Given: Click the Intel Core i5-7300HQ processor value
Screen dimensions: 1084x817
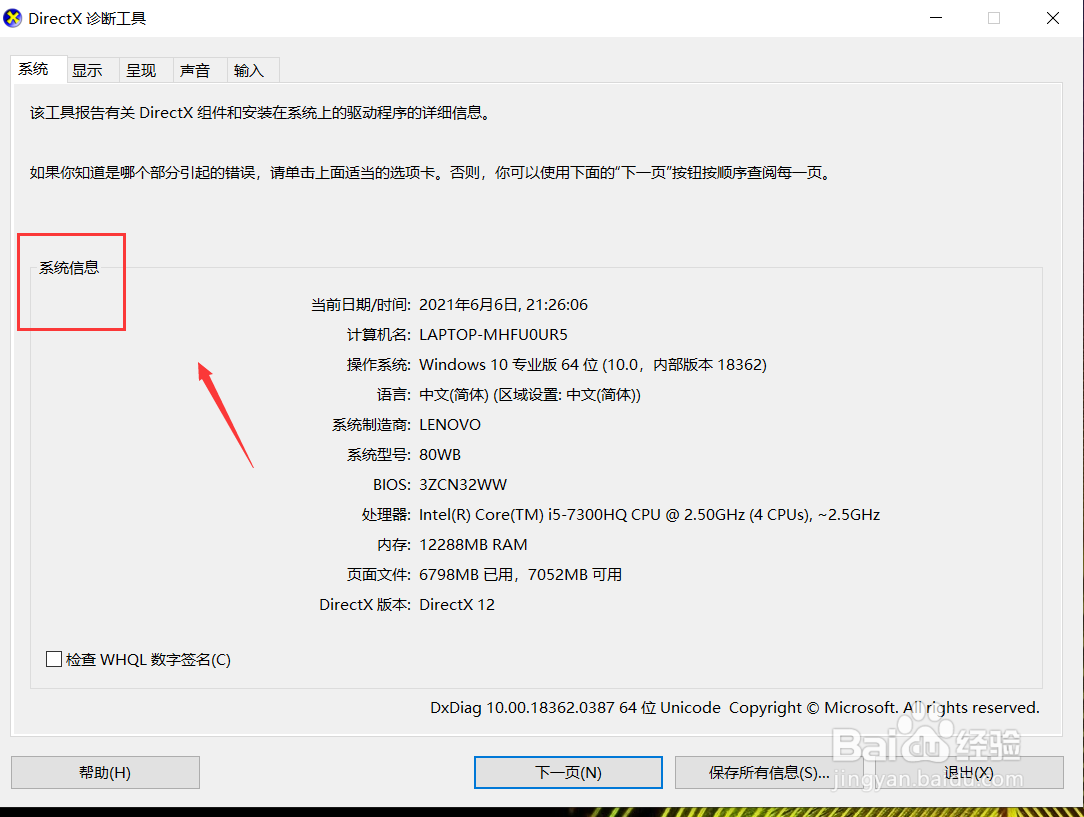Looking at the screenshot, I should (649, 514).
